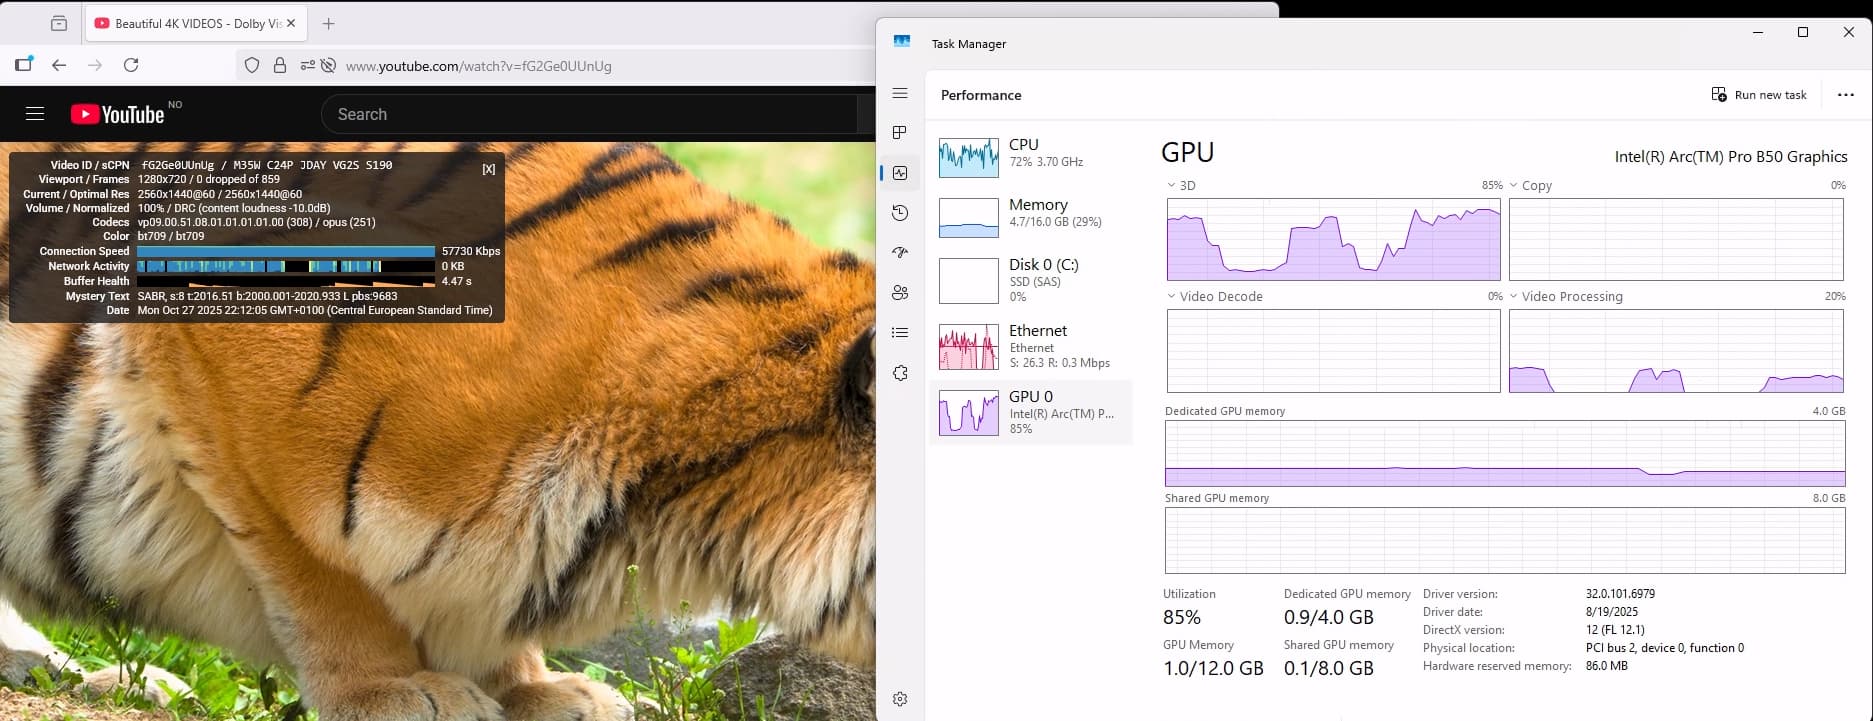Reload the YouTube page

131,65
